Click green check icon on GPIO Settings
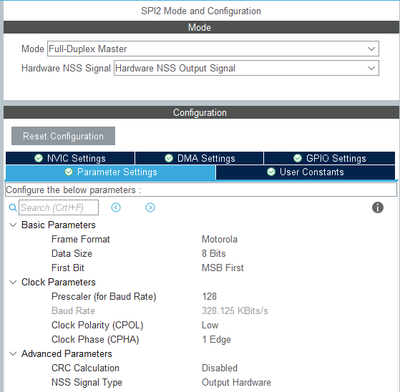 point(298,158)
